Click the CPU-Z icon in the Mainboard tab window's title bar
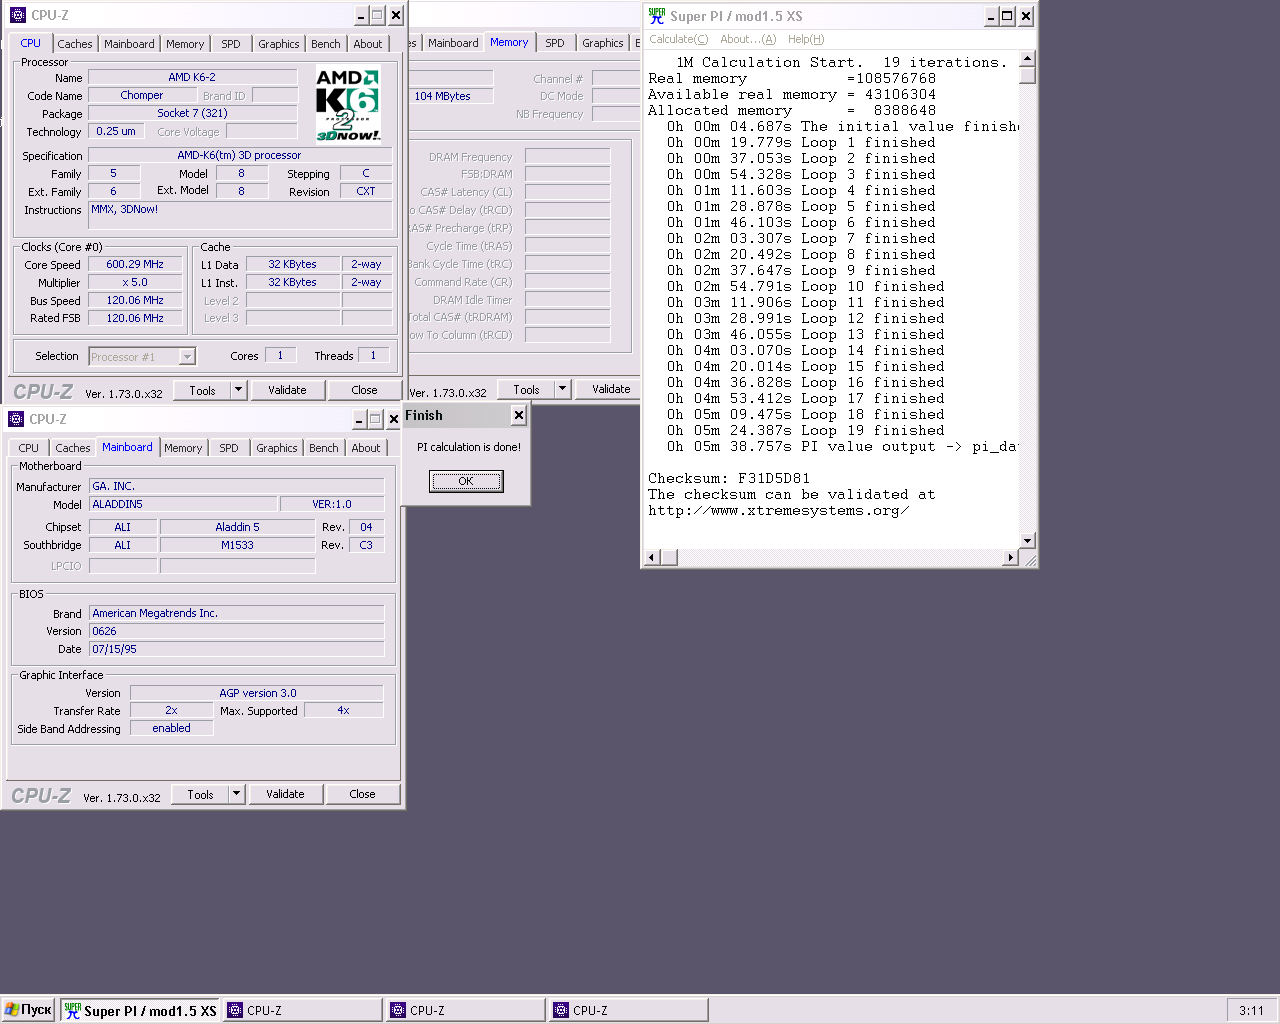Image resolution: width=1280 pixels, height=1024 pixels. (15, 419)
